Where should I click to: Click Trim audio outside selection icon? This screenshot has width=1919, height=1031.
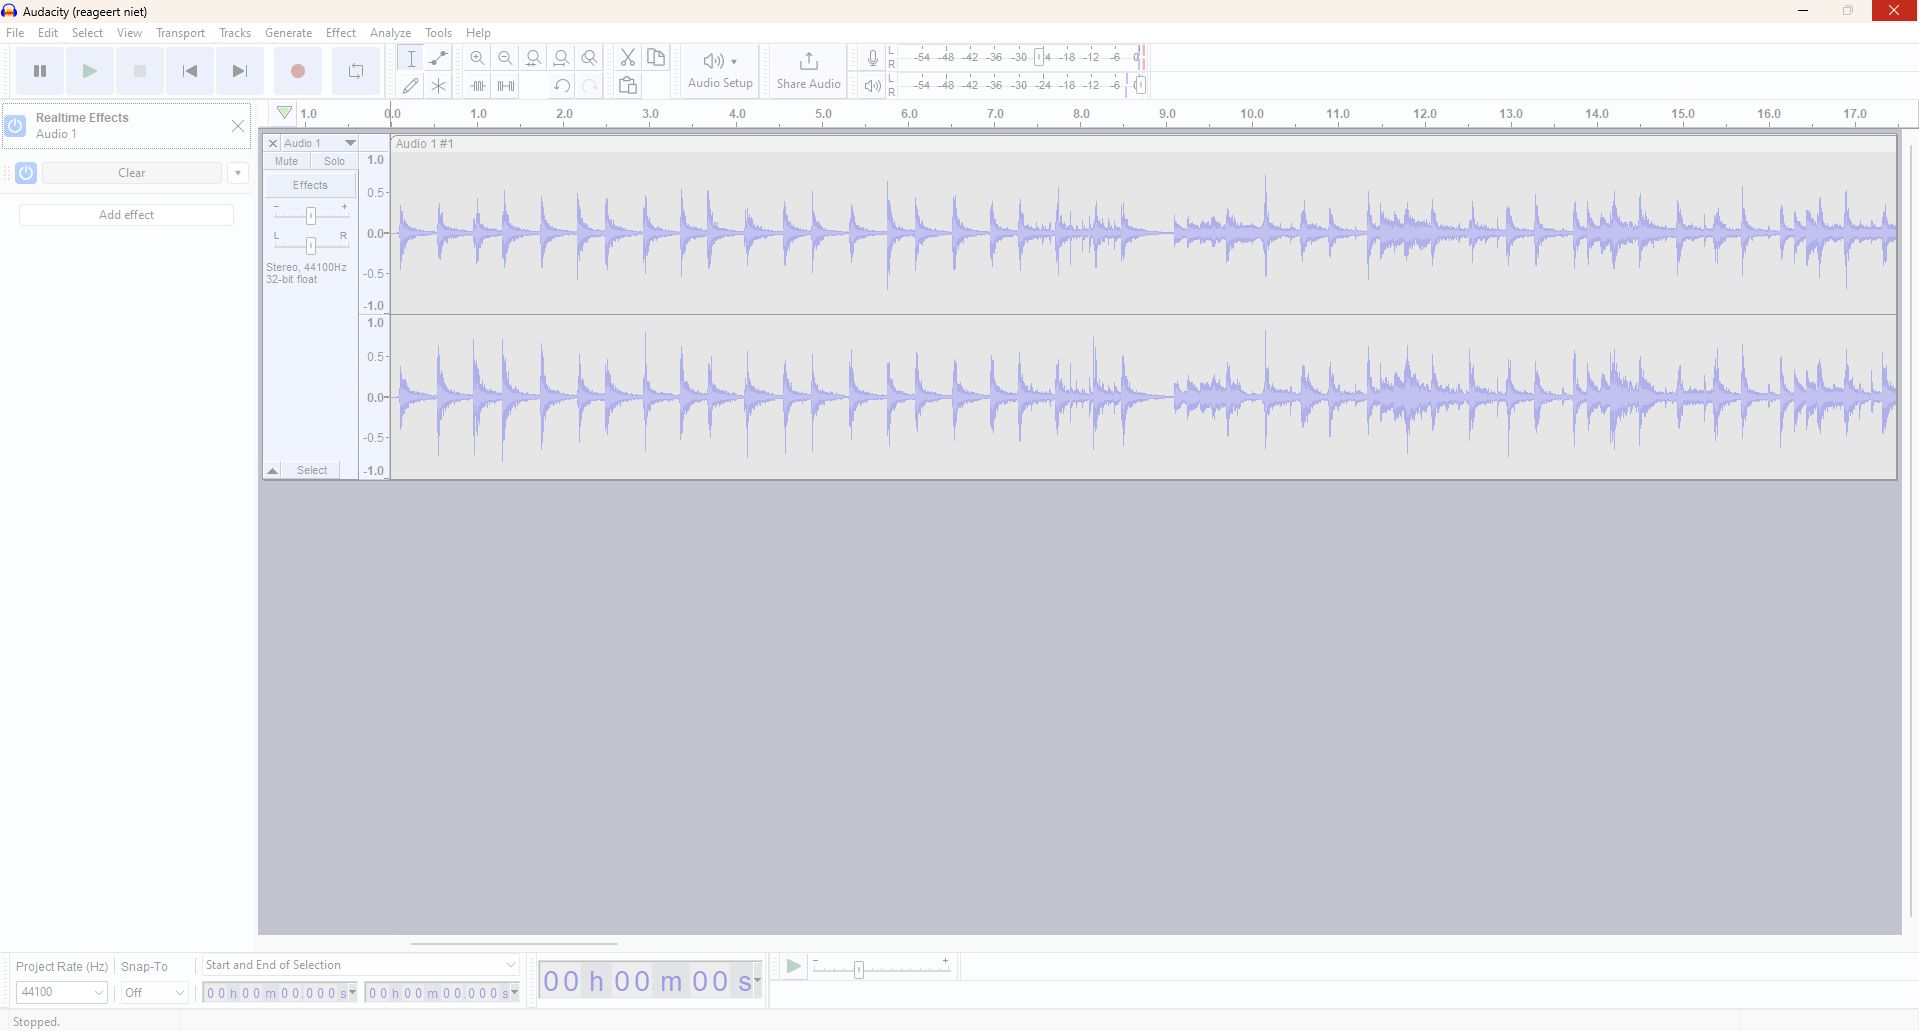pyautogui.click(x=478, y=86)
